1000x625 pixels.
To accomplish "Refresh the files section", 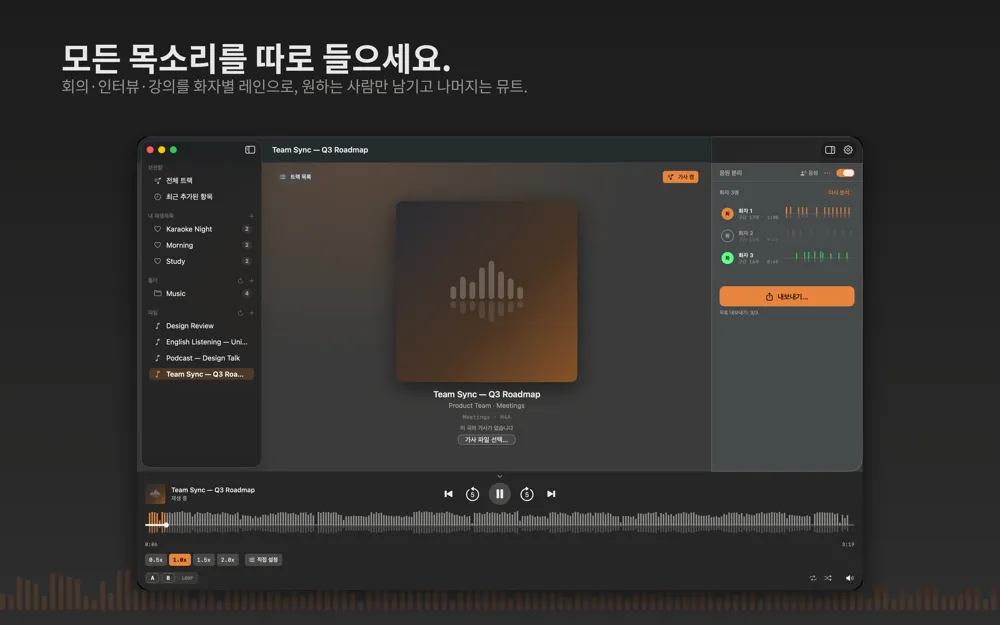I will click(x=240, y=313).
